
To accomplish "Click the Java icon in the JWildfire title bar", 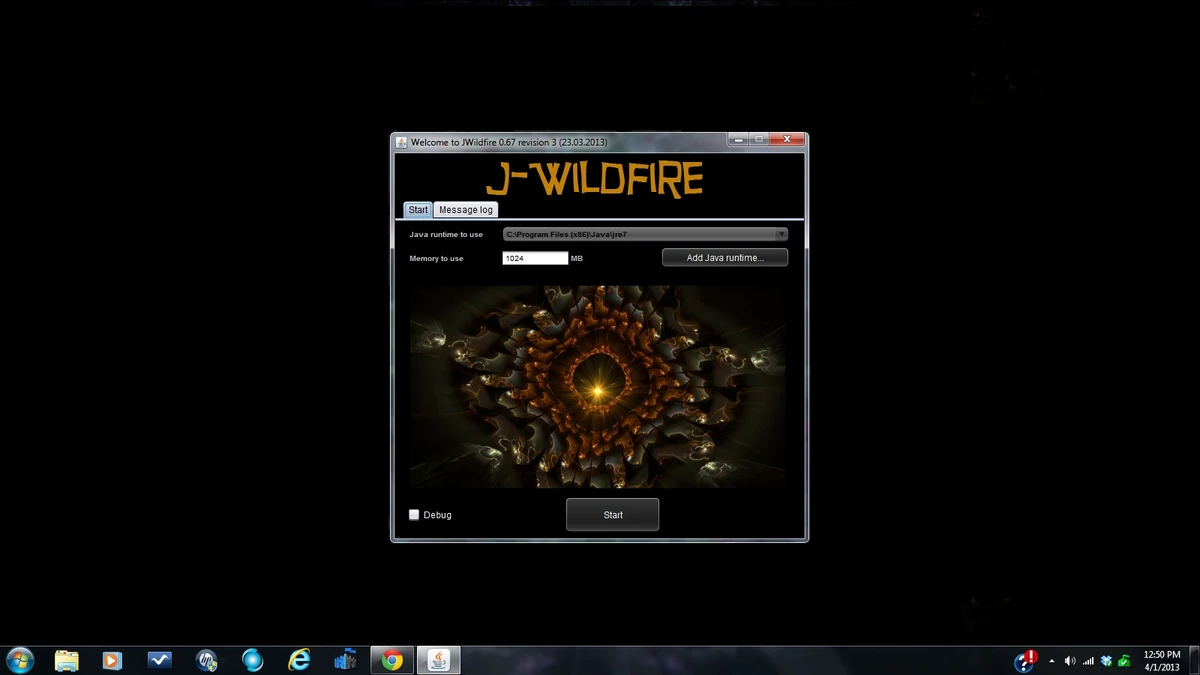I will tap(400, 141).
